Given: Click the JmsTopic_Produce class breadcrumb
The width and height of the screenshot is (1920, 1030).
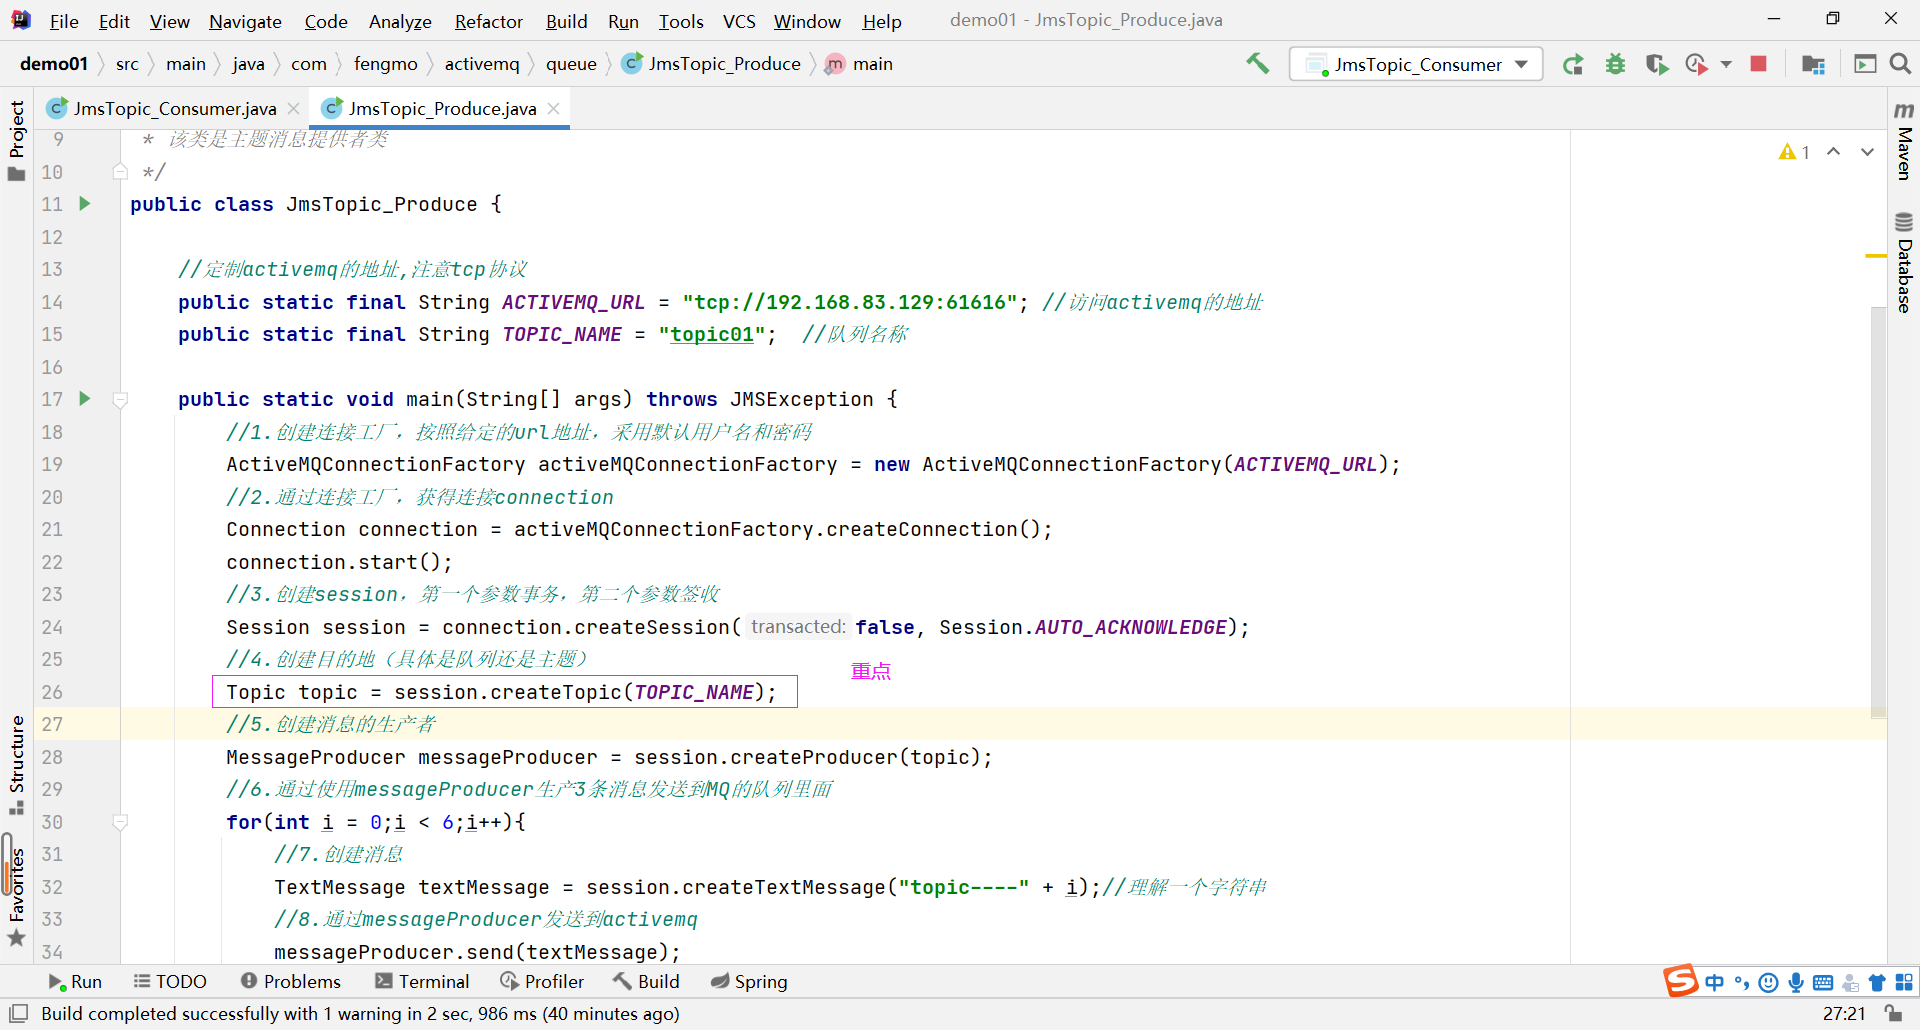Looking at the screenshot, I should (x=711, y=64).
